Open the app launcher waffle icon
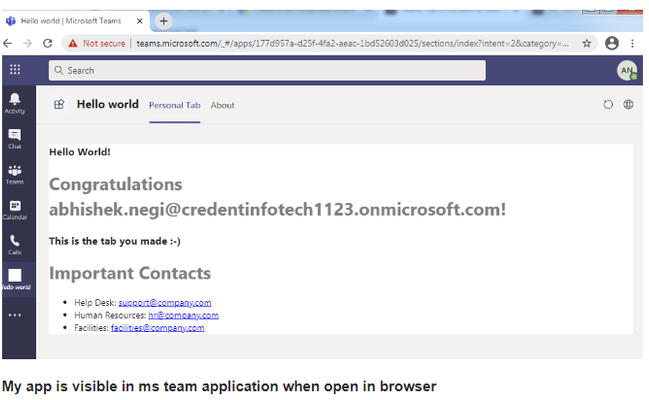 click(x=15, y=70)
